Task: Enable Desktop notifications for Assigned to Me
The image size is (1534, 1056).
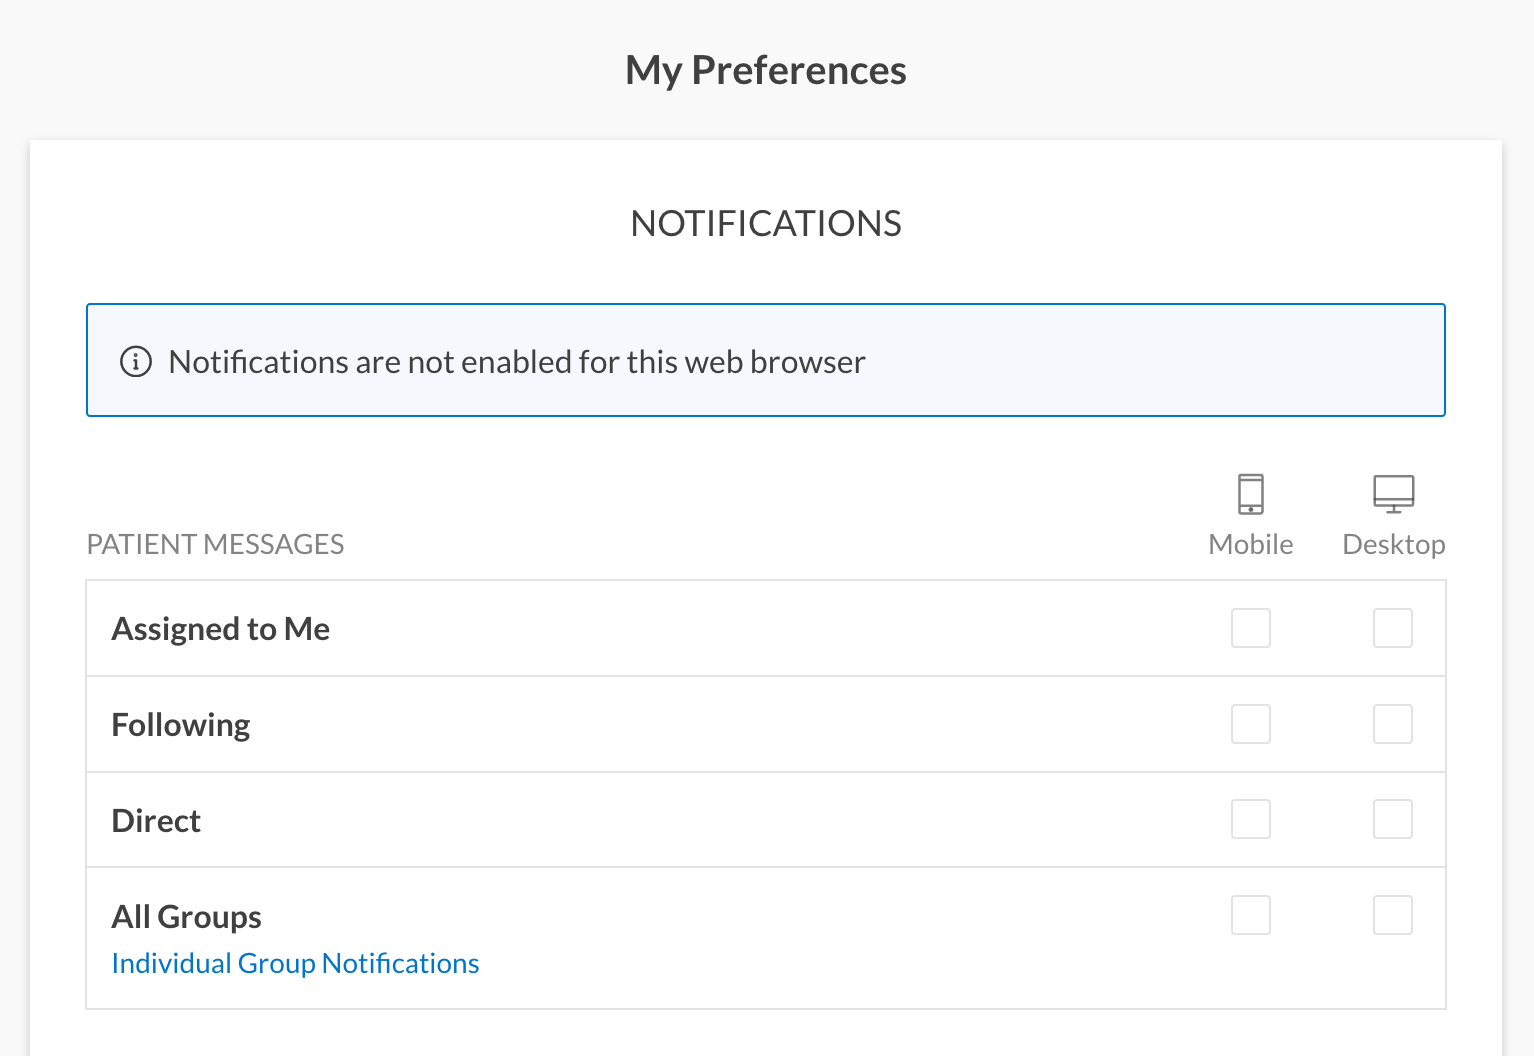Action: 1392,628
